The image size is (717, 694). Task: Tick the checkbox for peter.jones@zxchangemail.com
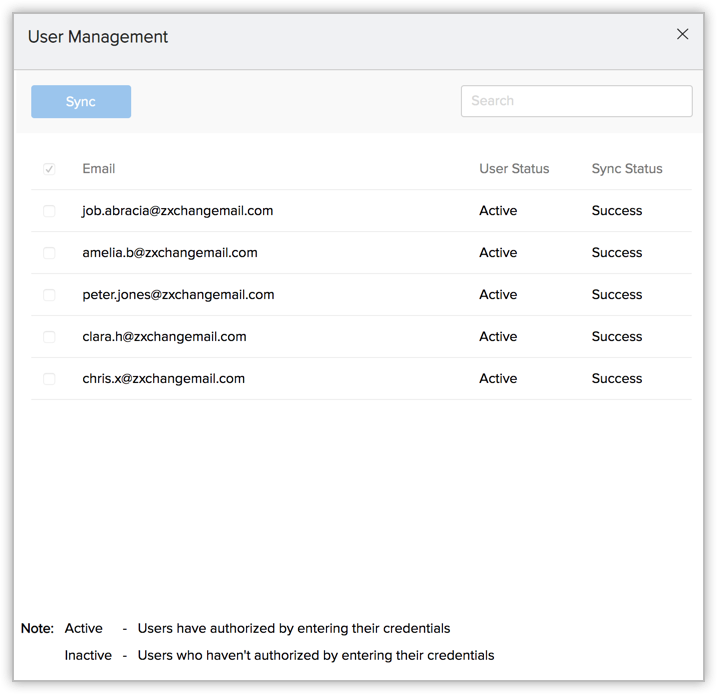(49, 295)
